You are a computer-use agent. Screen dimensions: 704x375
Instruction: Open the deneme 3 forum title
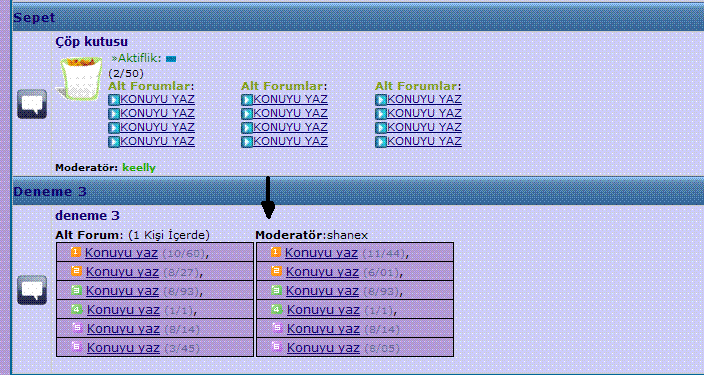88,216
